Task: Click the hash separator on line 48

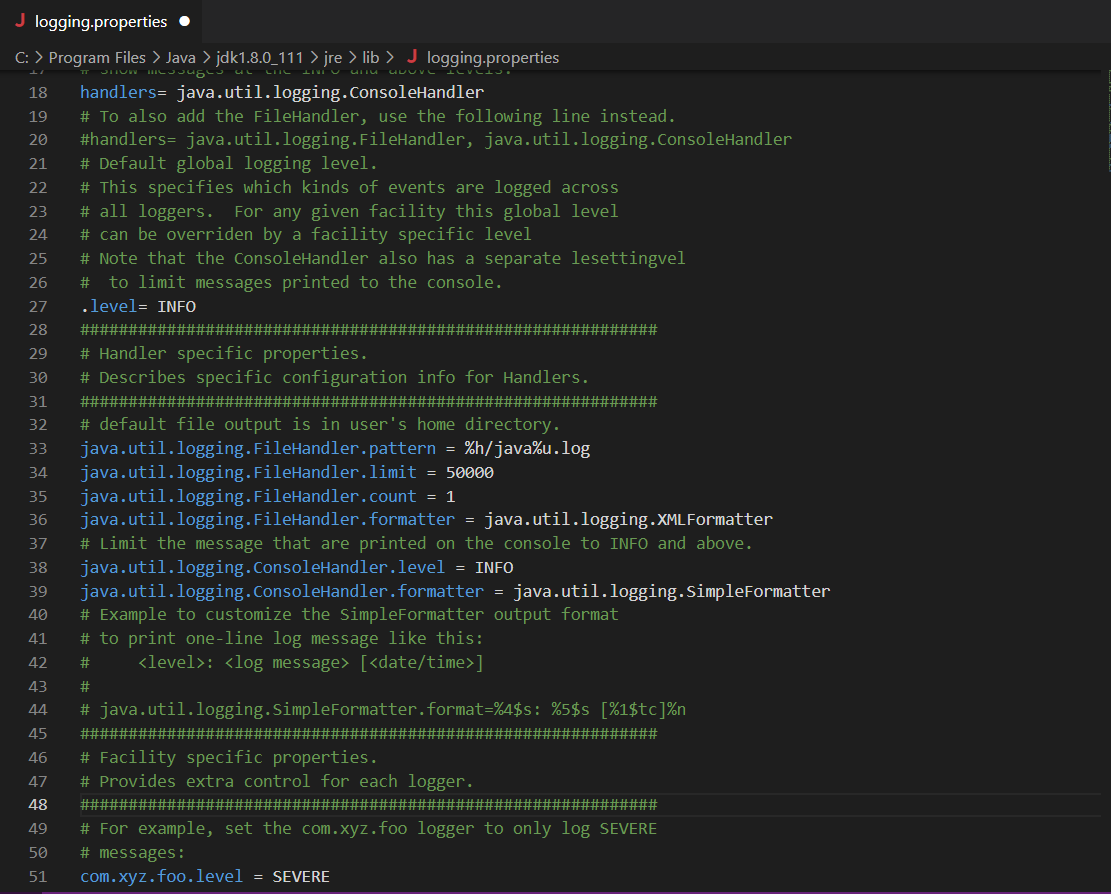Action: (368, 805)
